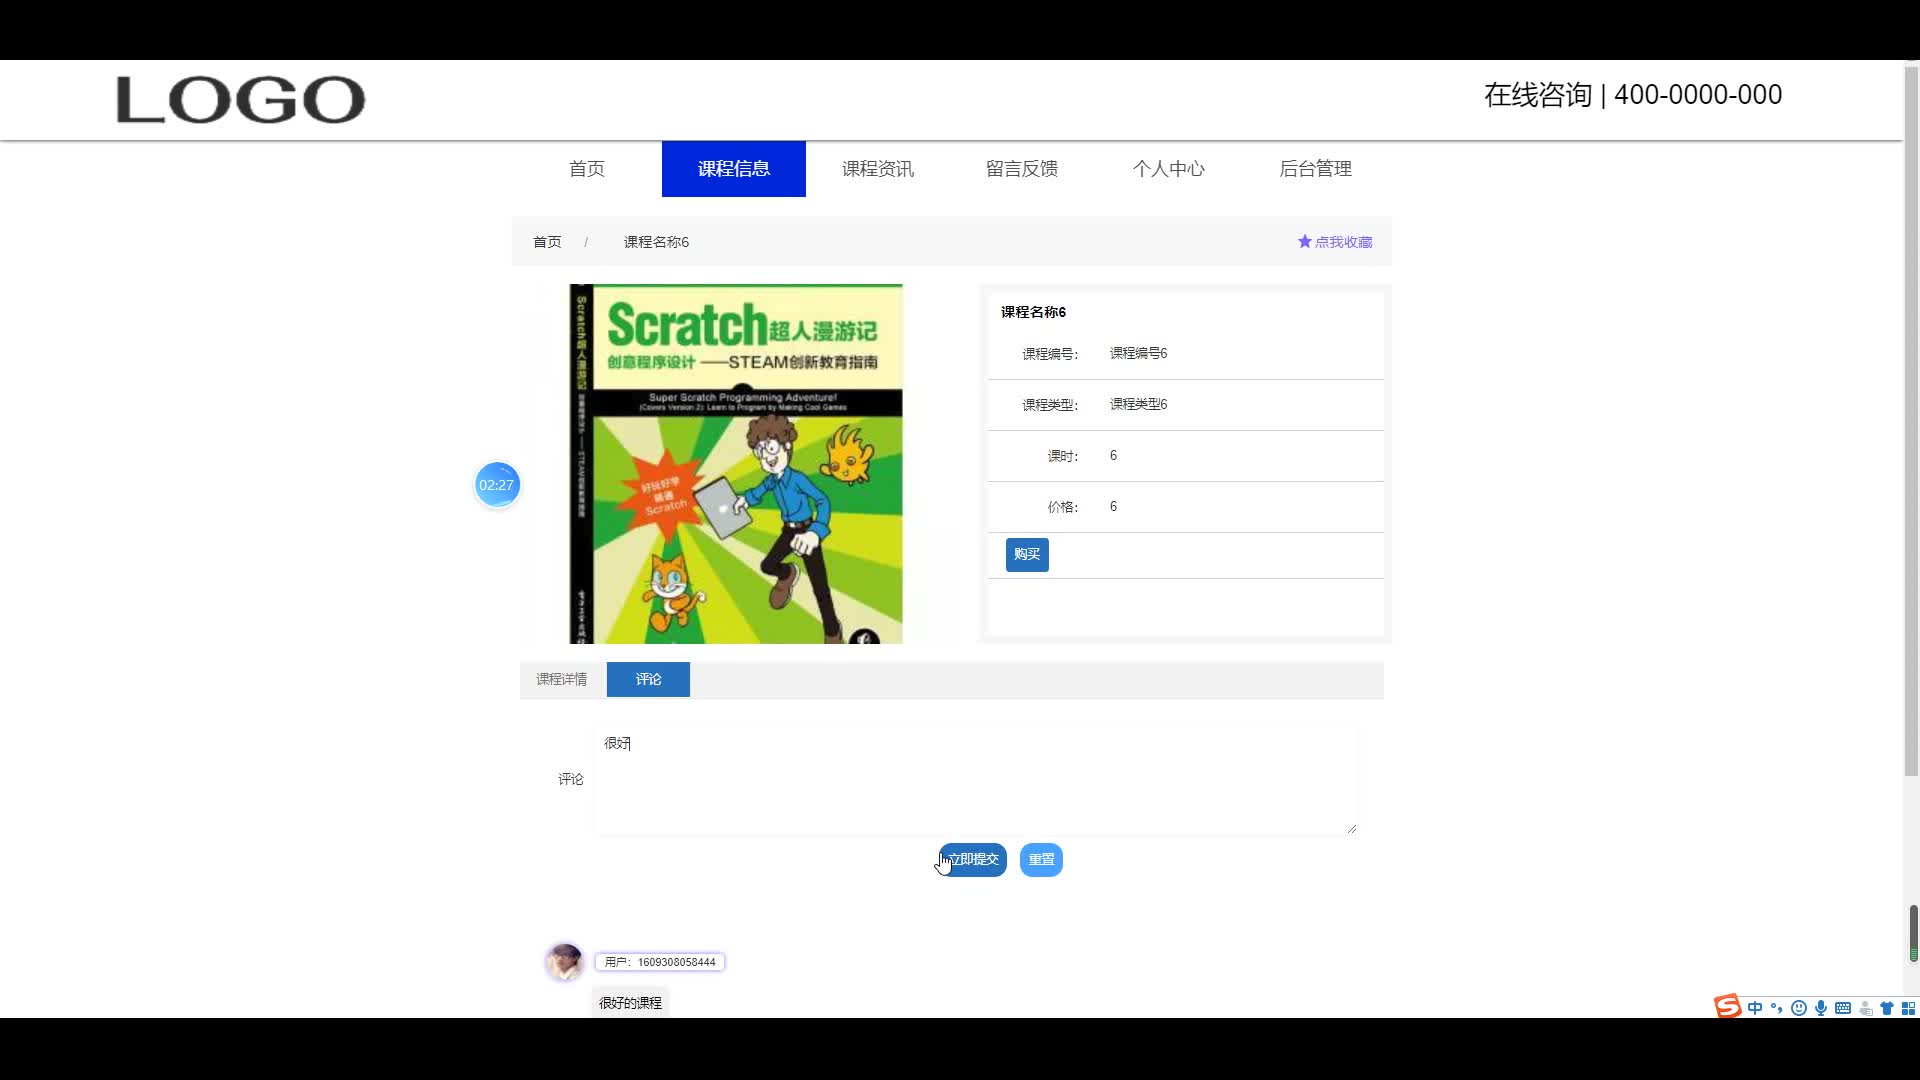
Task: Open 课程资讯 navigation item
Action: (878, 169)
